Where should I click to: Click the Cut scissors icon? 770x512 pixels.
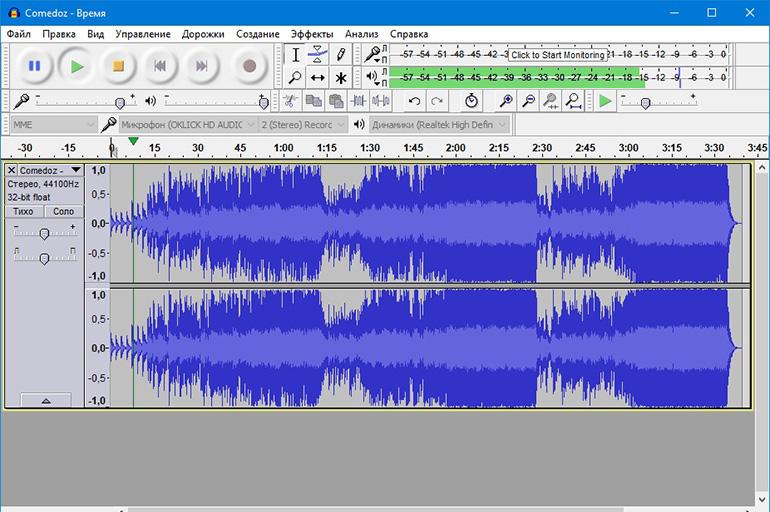[x=290, y=101]
